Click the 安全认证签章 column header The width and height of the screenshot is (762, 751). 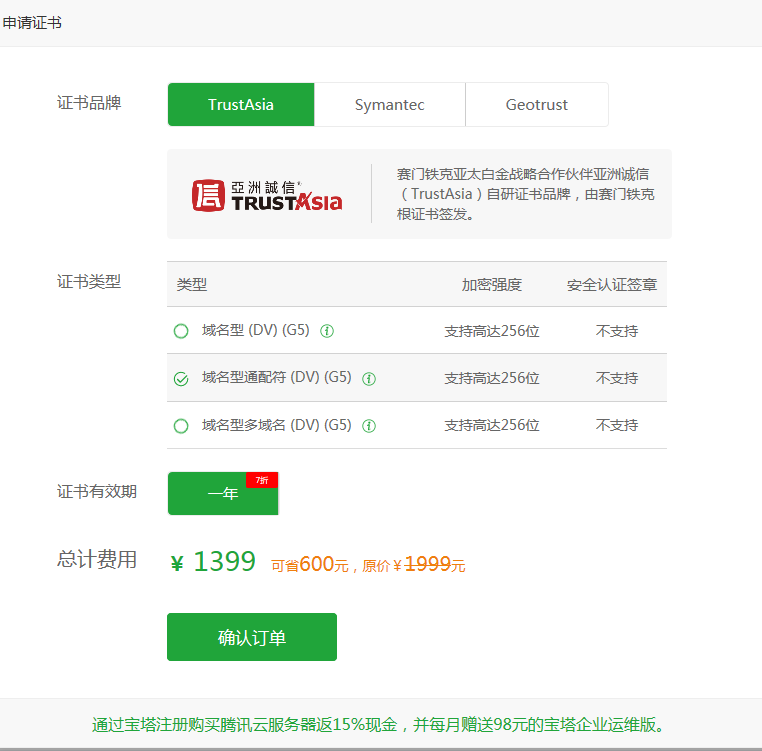(612, 284)
